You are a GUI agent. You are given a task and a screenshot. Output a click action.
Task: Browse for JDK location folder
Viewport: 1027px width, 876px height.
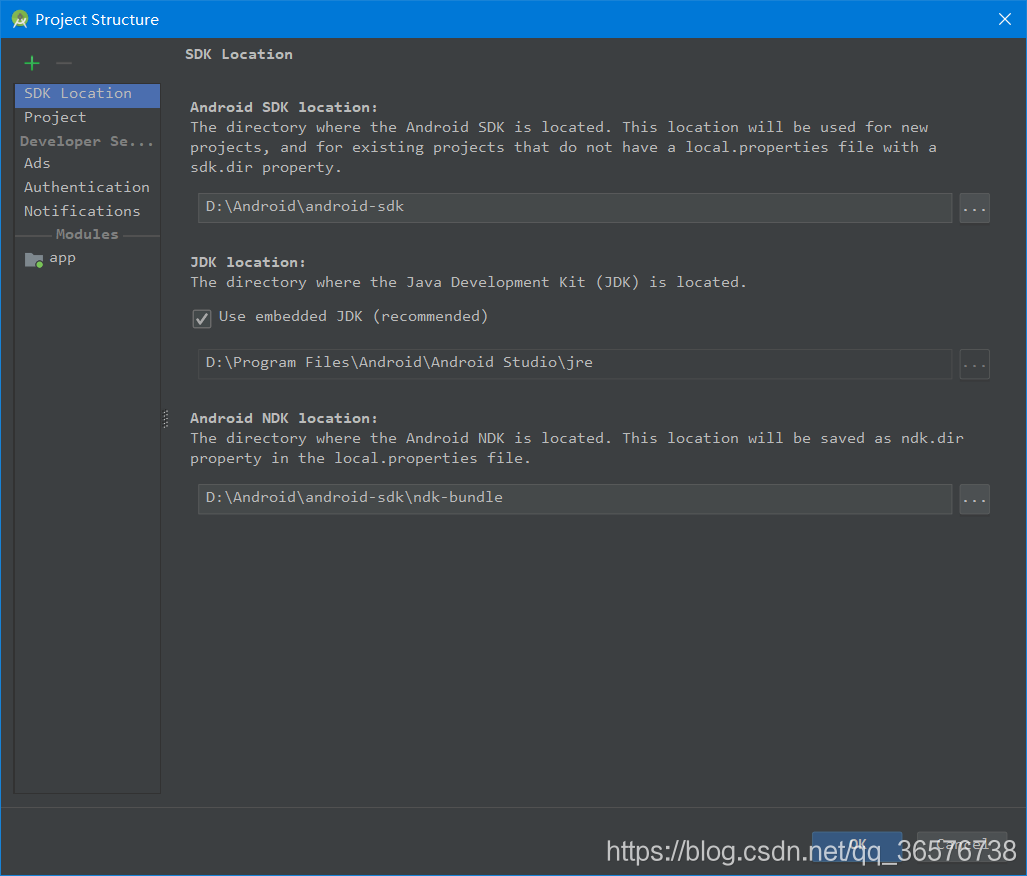pyautogui.click(x=974, y=364)
